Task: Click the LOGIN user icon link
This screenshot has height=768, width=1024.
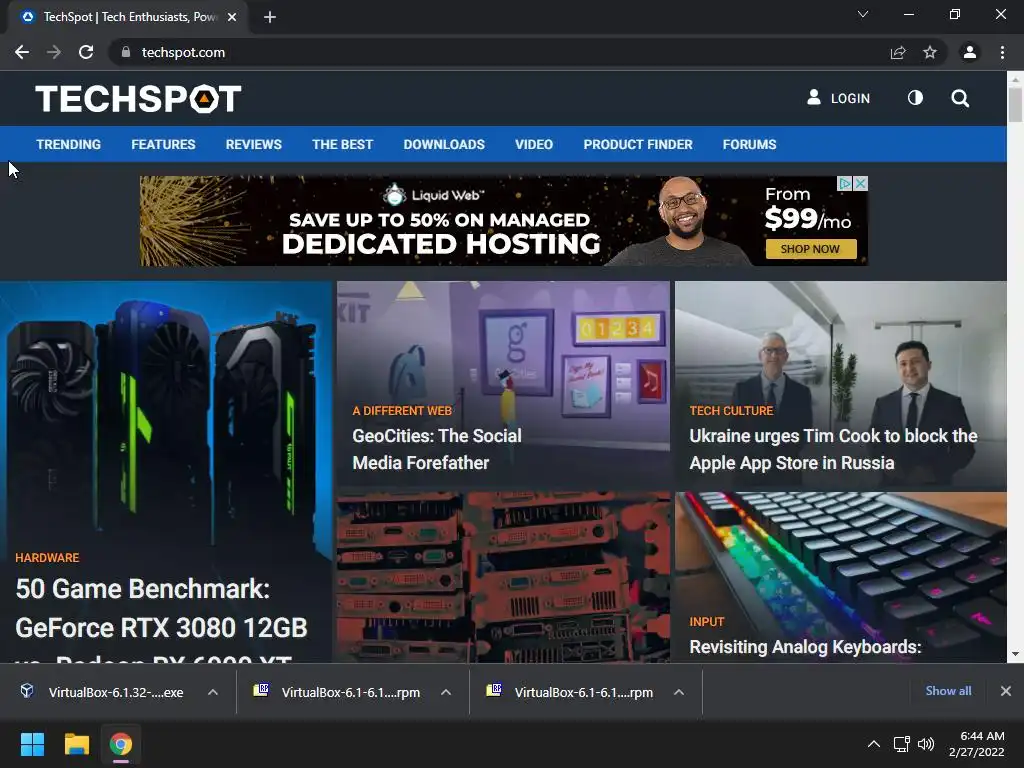Action: click(x=839, y=98)
